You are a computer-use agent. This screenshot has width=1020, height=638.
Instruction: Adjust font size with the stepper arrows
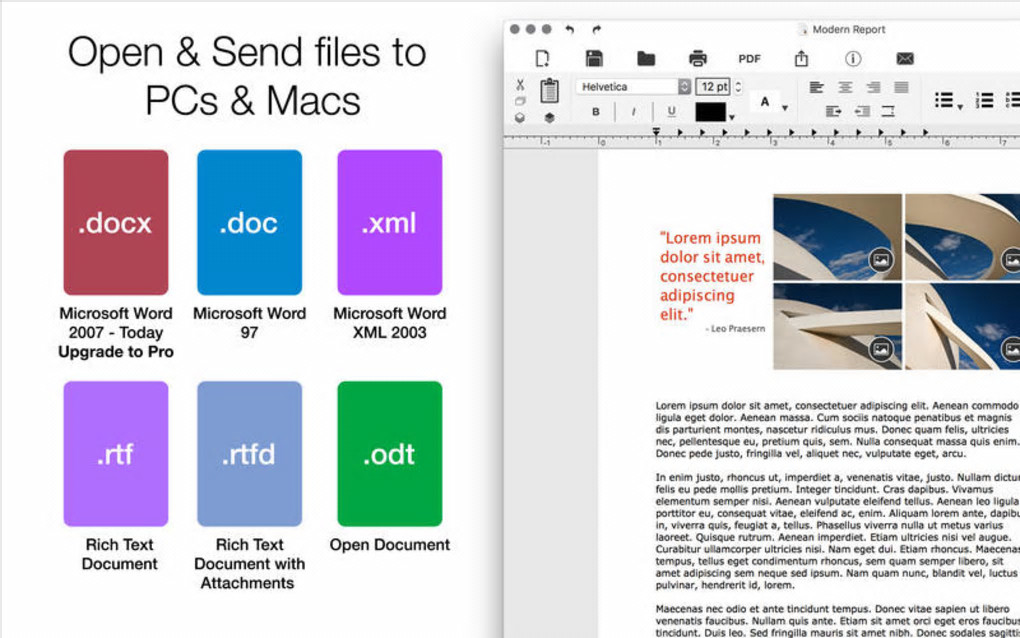pyautogui.click(x=738, y=86)
